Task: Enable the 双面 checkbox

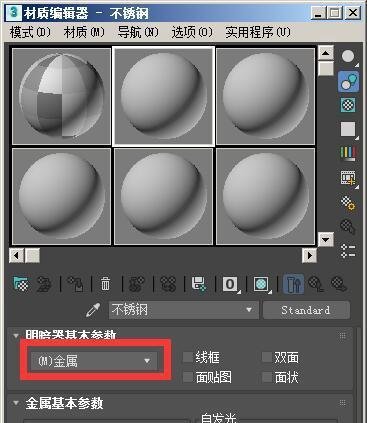Action: [x=267, y=357]
